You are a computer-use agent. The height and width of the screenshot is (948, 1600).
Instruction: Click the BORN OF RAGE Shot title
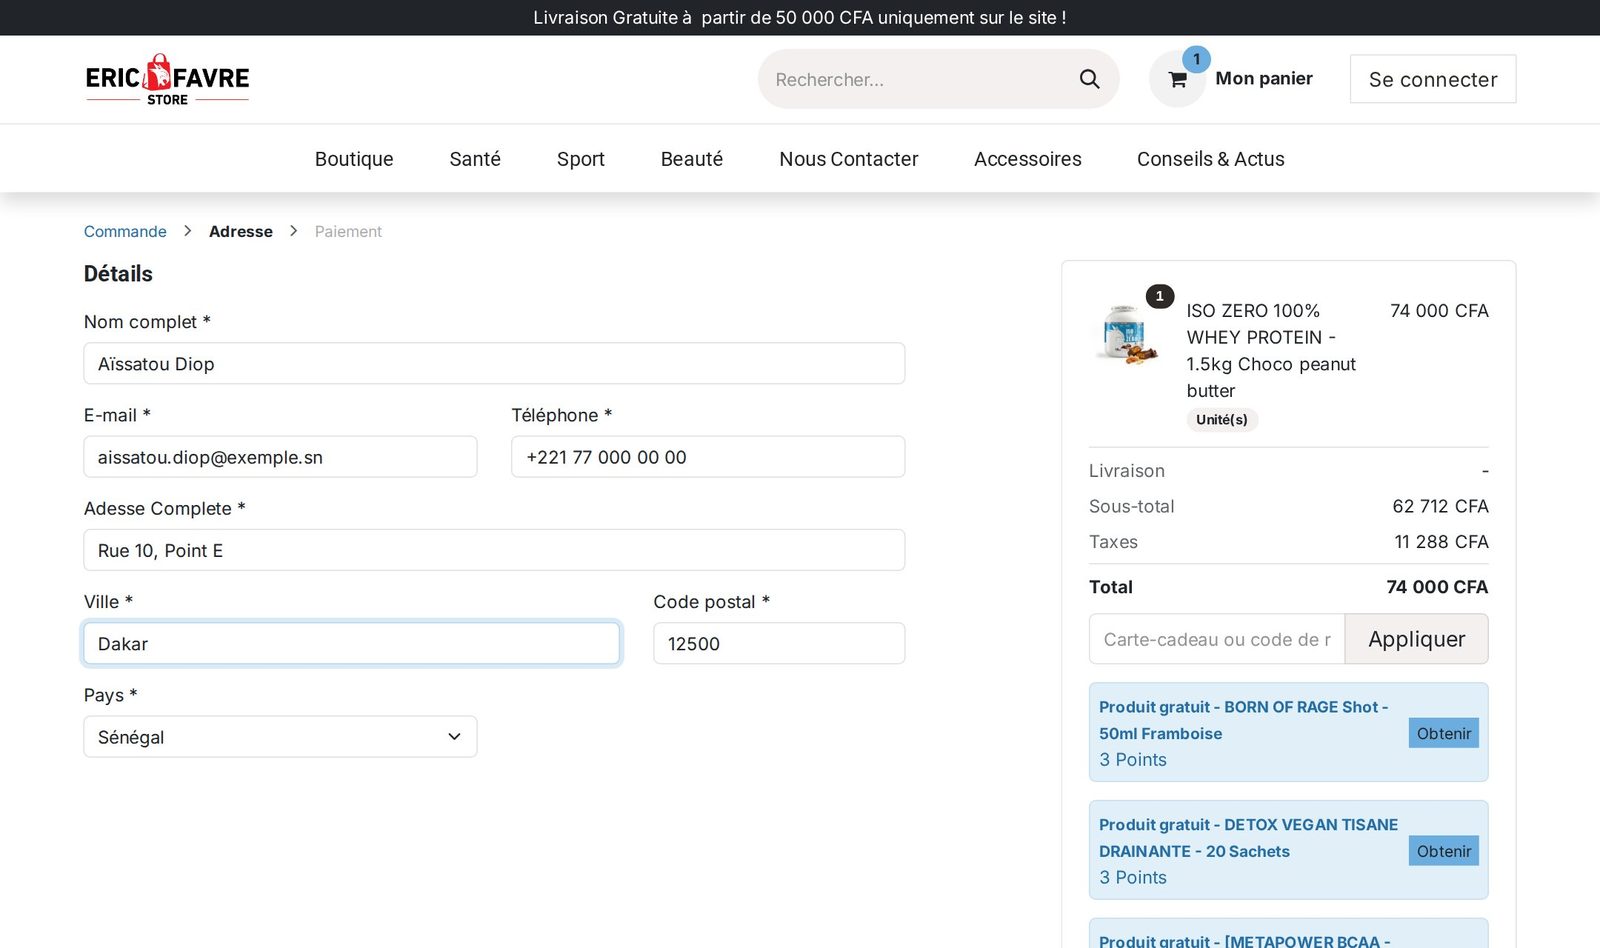1243,720
